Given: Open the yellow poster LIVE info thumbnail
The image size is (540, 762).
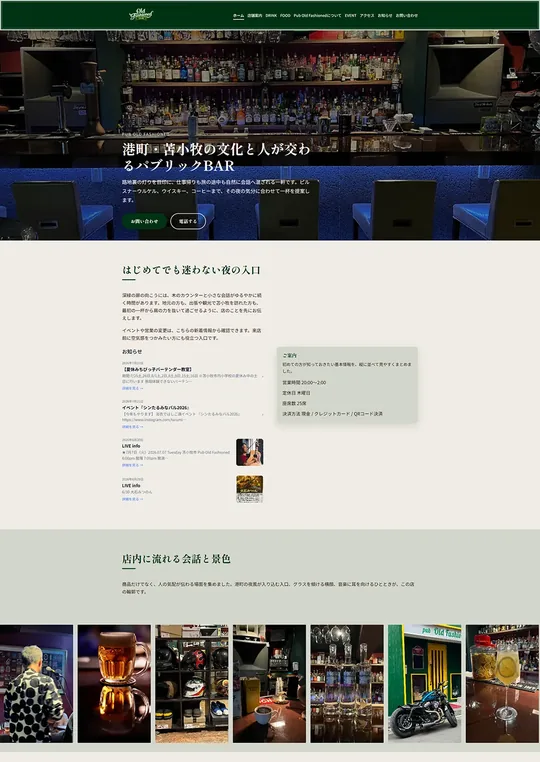Looking at the screenshot, I should (249, 489).
